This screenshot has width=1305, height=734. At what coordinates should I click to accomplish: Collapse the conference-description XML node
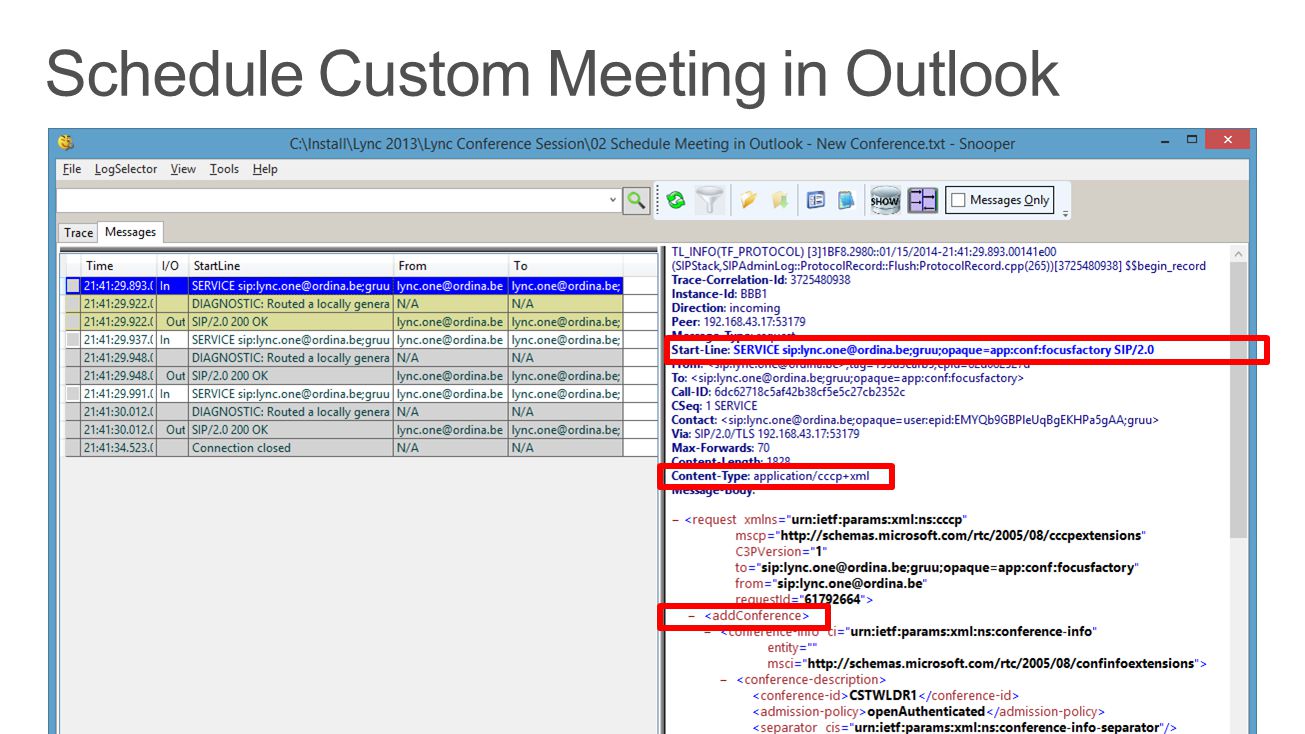(x=725, y=680)
